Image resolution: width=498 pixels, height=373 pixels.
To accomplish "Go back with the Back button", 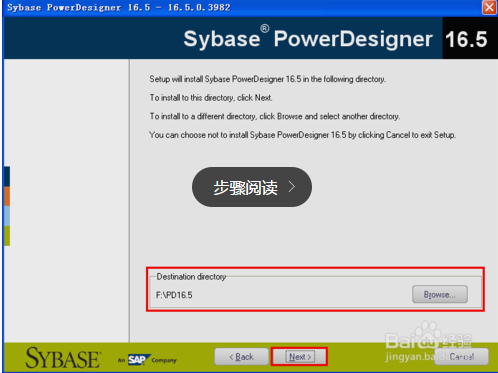I will [241, 357].
